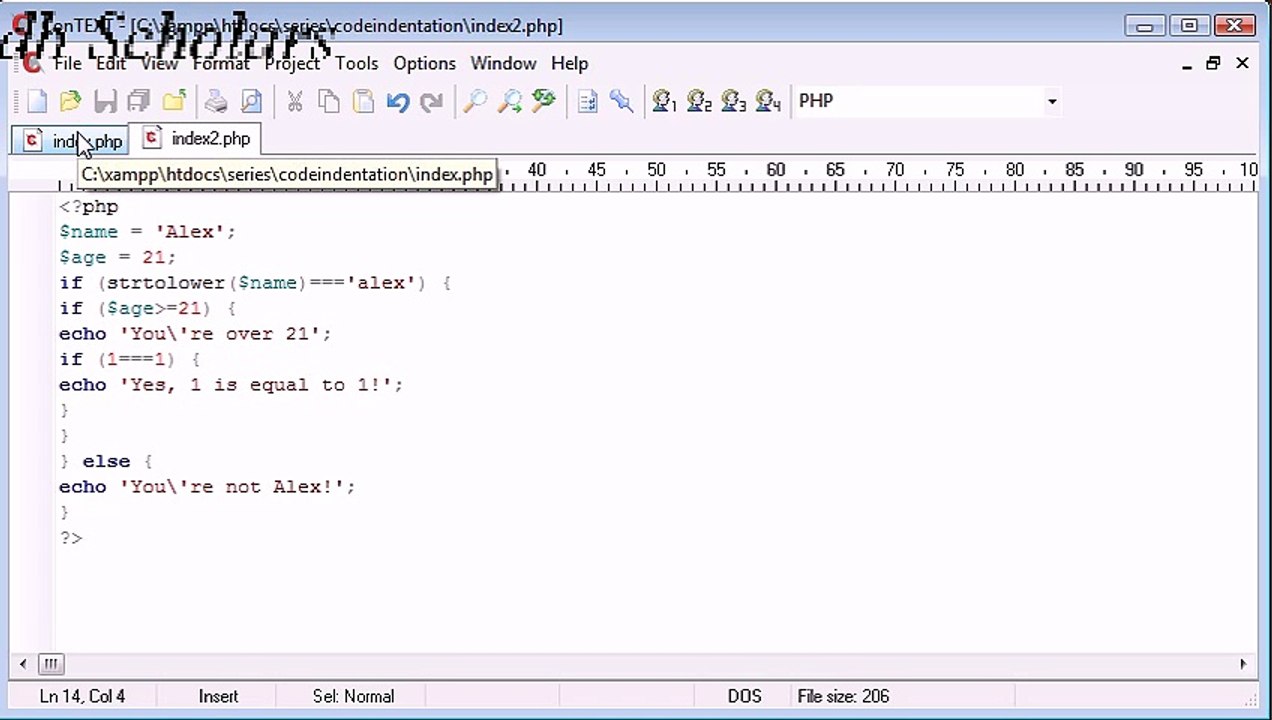Image resolution: width=1272 pixels, height=720 pixels.
Task: Click the Close file folder icon
Action: click(173, 101)
